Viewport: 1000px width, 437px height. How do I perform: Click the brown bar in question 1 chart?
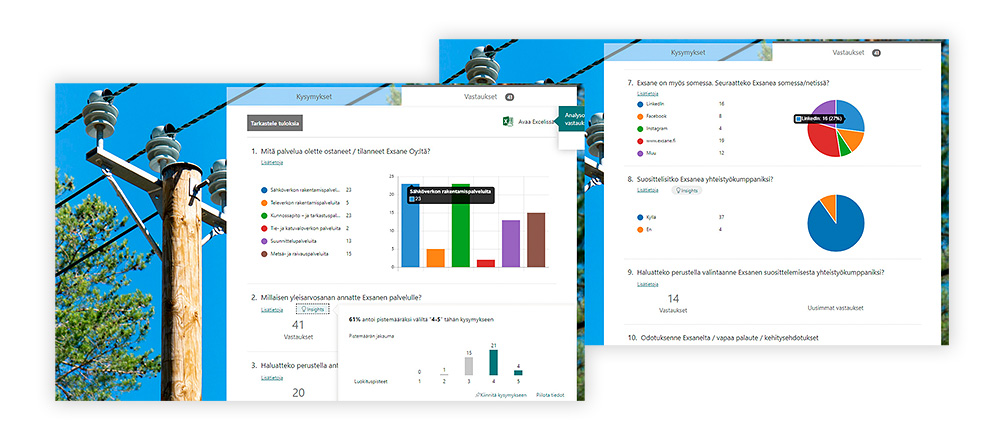[536, 240]
